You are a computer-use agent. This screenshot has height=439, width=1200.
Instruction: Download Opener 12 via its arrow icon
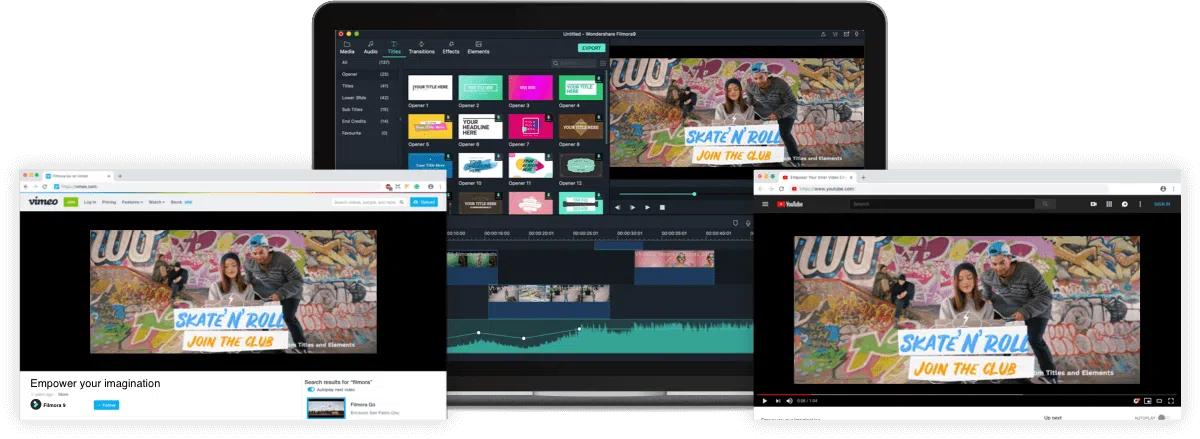point(599,156)
